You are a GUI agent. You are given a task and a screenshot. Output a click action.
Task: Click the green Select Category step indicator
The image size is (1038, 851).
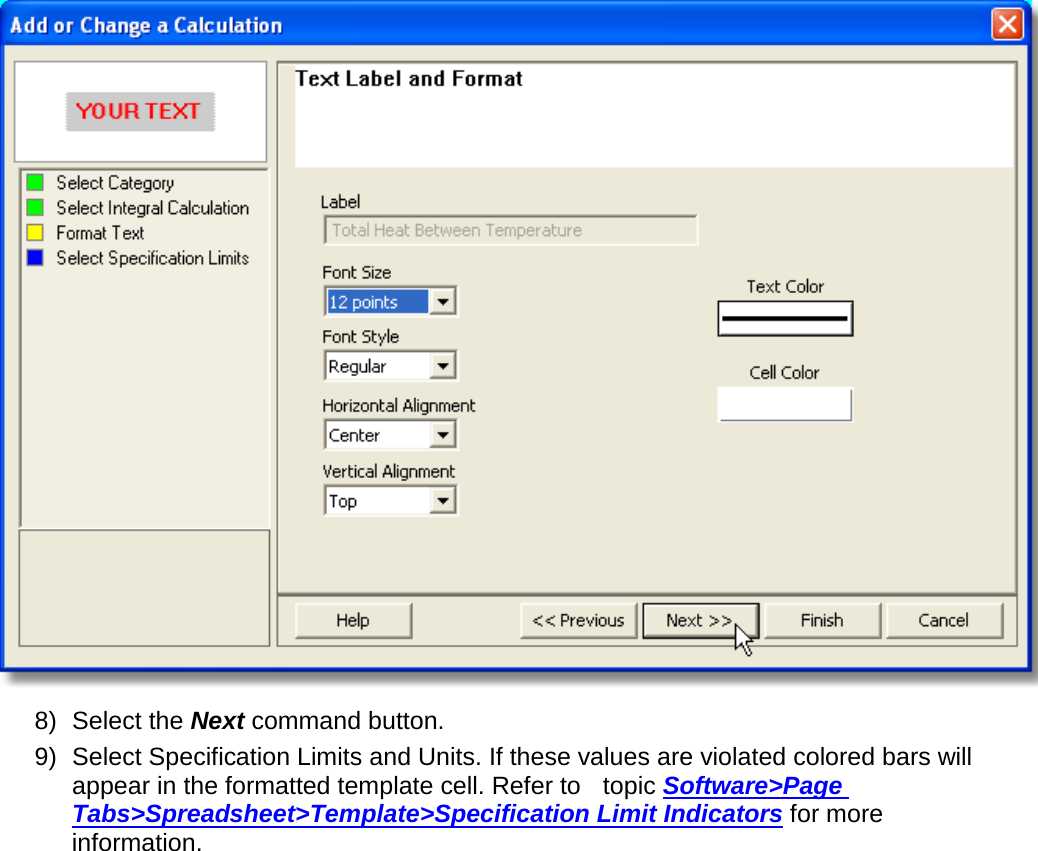click(35, 182)
